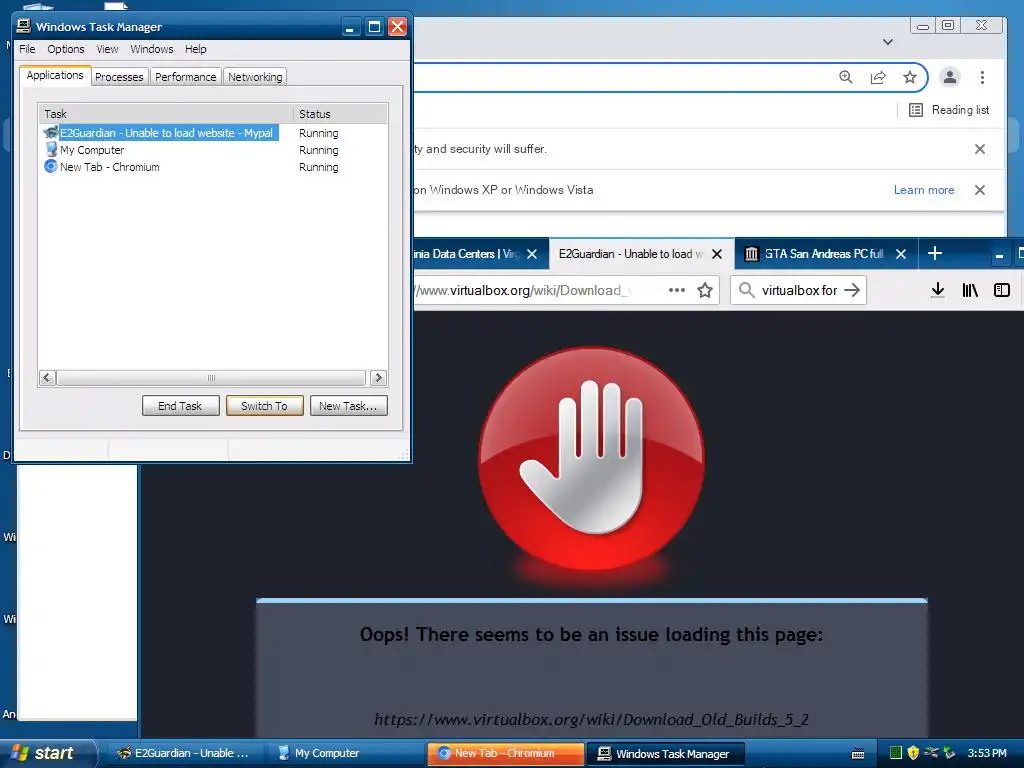Click the search box with 'virtualbox for'
1024x768 pixels.
coord(799,290)
